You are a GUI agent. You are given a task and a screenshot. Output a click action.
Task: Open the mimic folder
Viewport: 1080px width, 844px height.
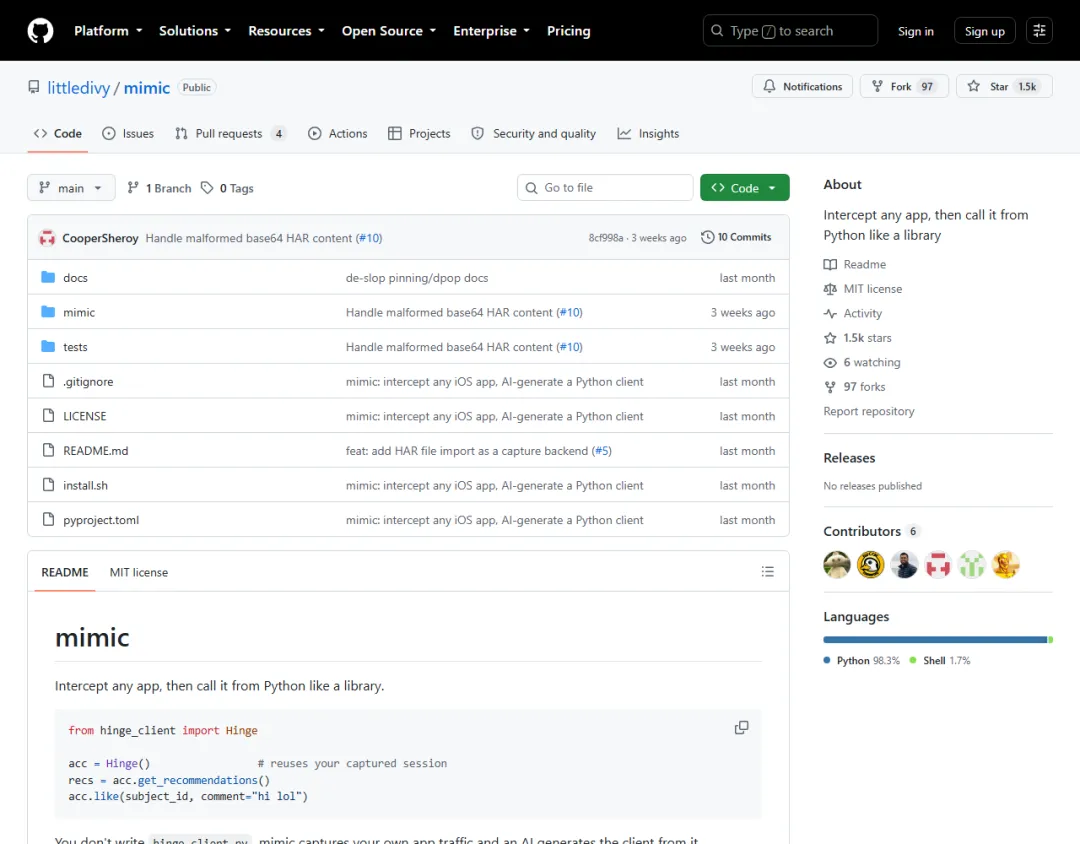pyautogui.click(x=79, y=312)
